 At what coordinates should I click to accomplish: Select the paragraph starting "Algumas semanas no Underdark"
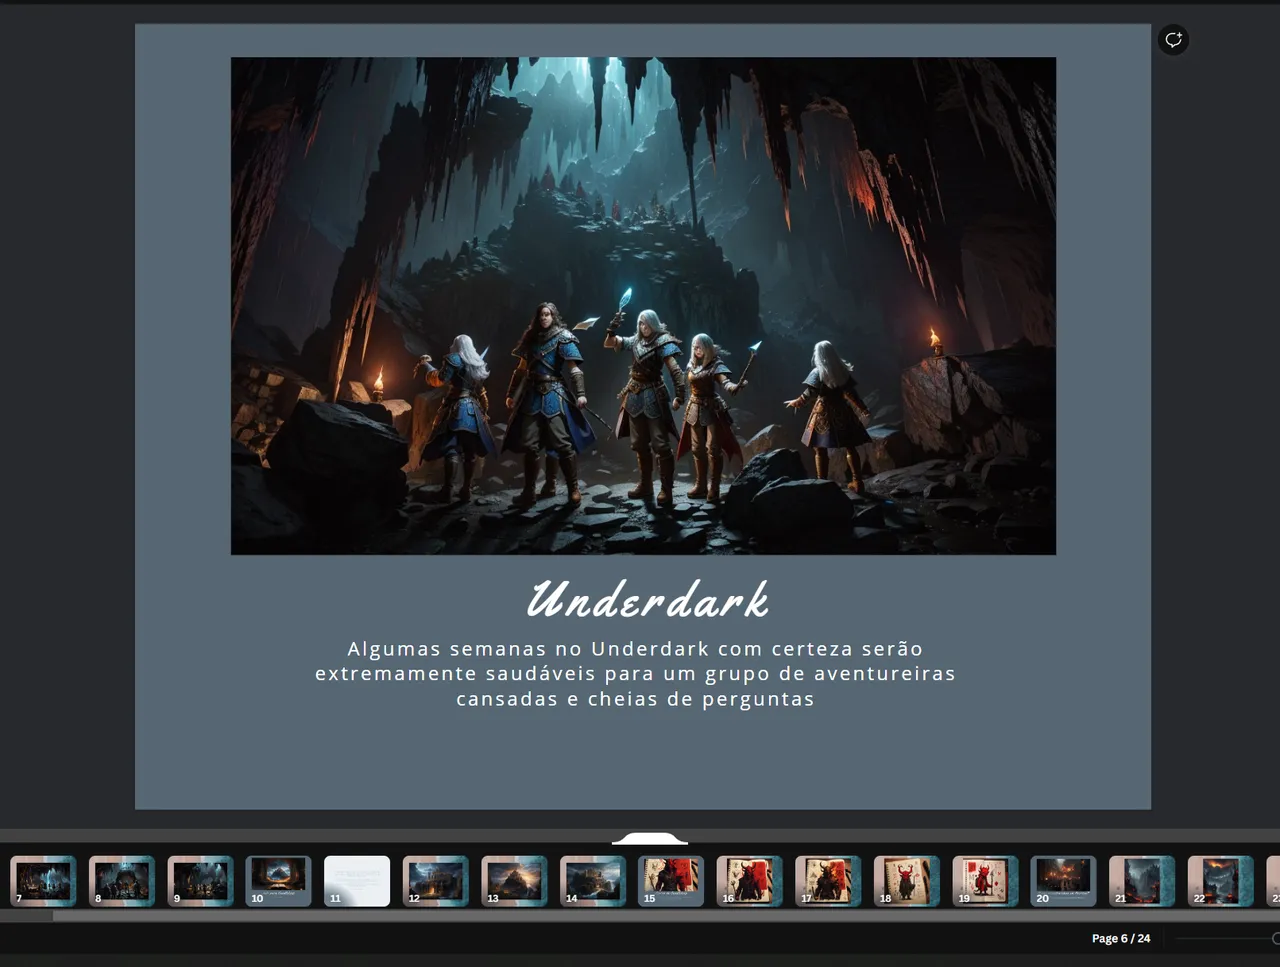point(636,674)
